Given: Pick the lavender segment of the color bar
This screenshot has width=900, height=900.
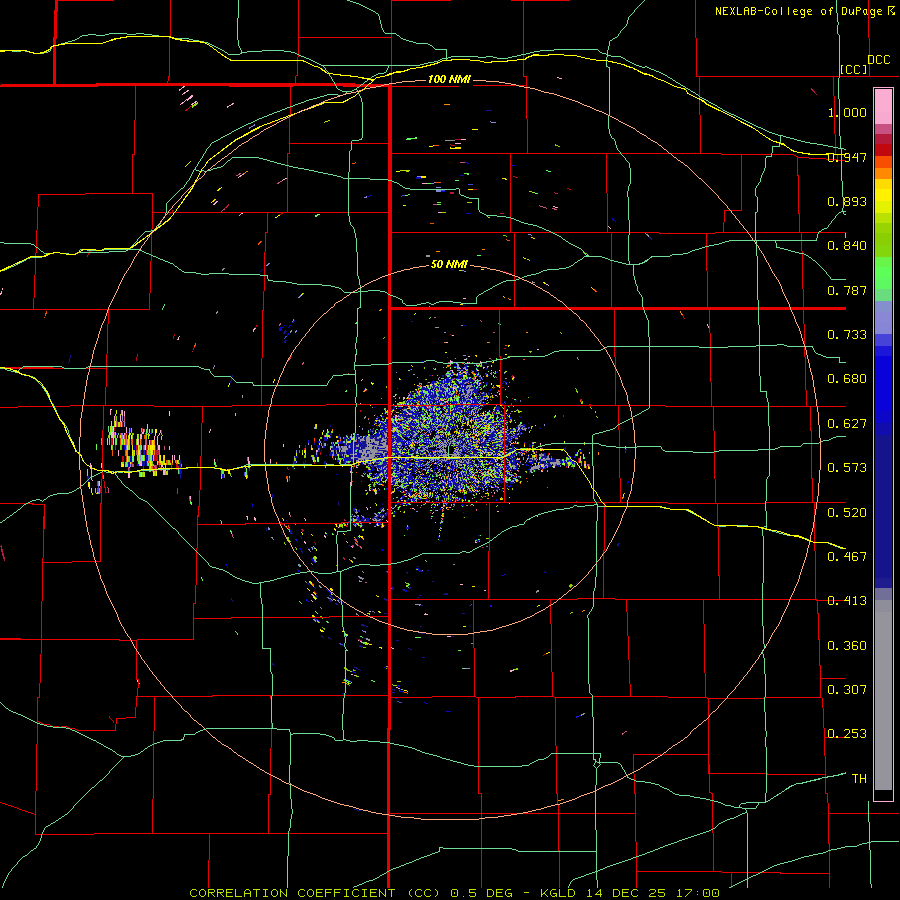Looking at the screenshot, I should [x=883, y=317].
